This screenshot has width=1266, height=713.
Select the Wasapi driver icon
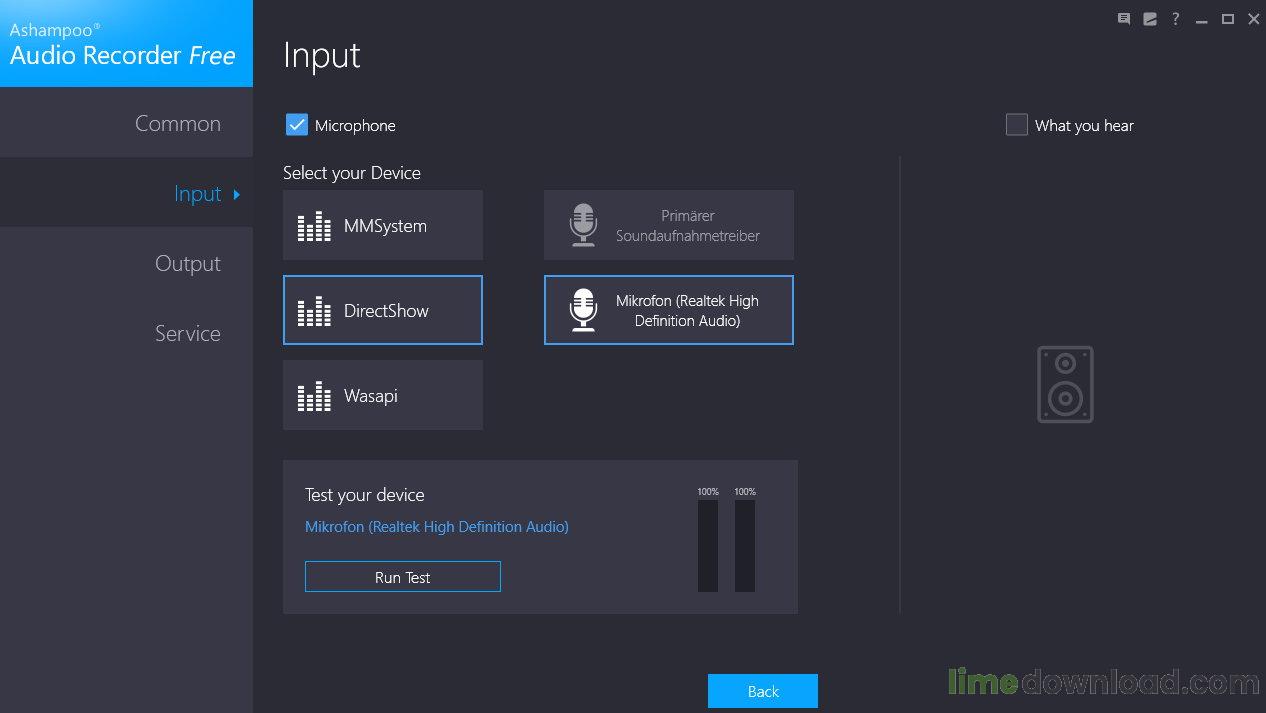pos(313,395)
